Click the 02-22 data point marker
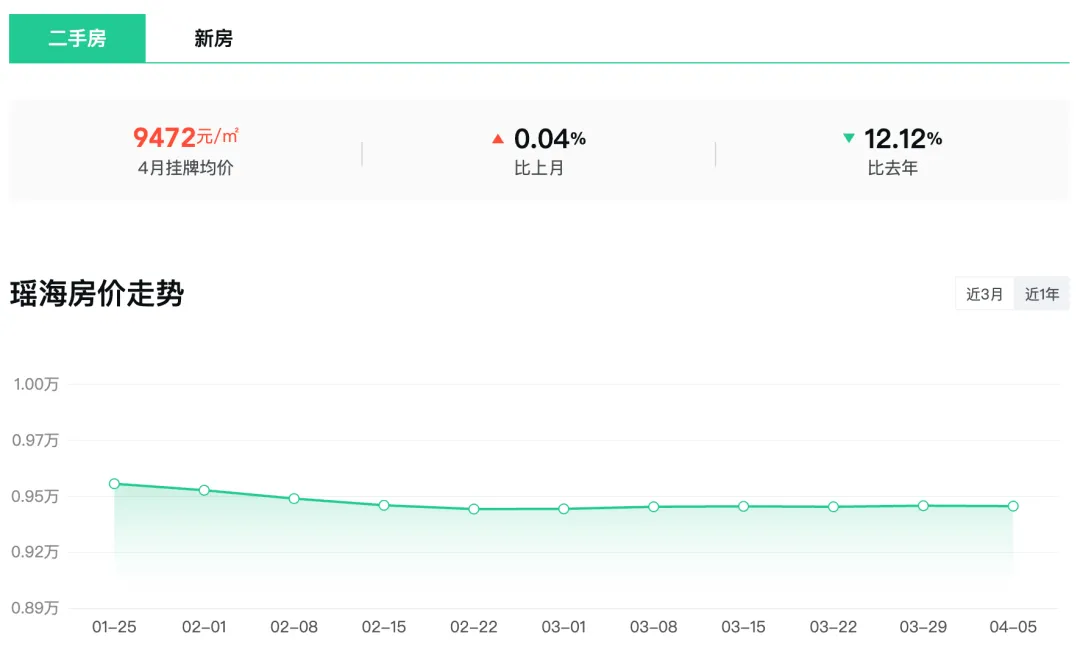 pyautogui.click(x=474, y=509)
